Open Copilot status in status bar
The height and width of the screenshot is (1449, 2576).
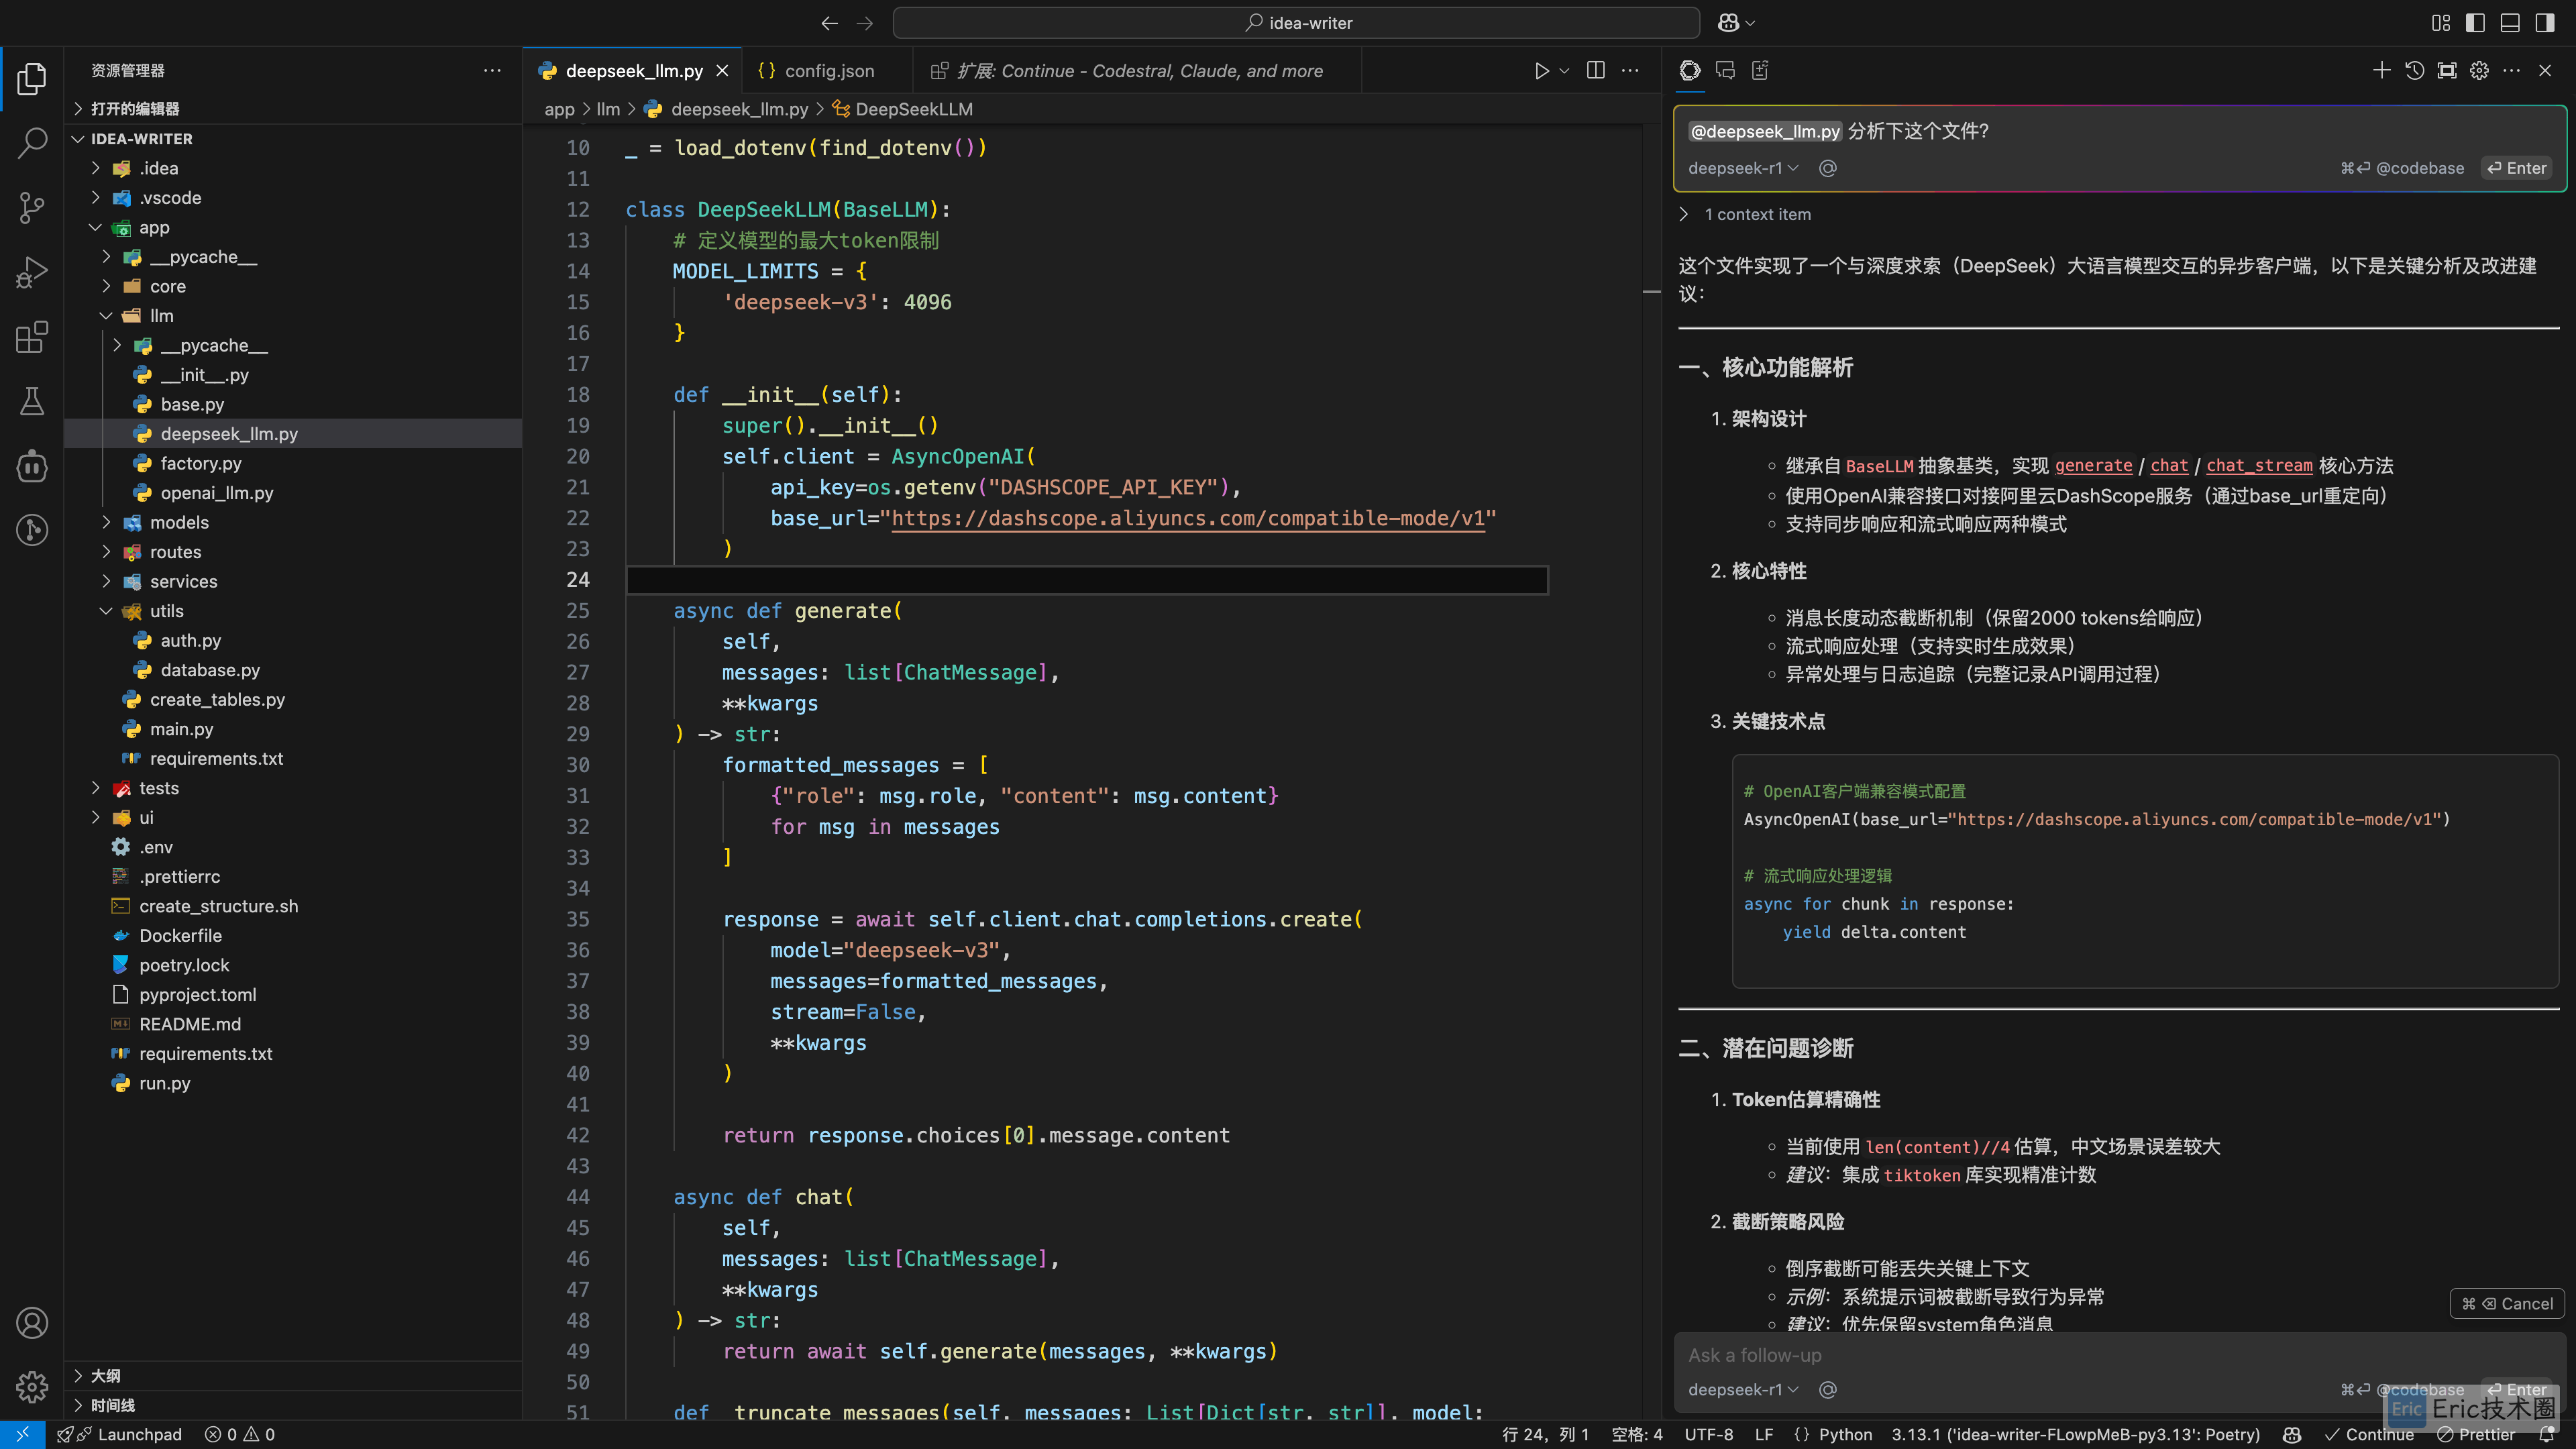point(2292,1435)
